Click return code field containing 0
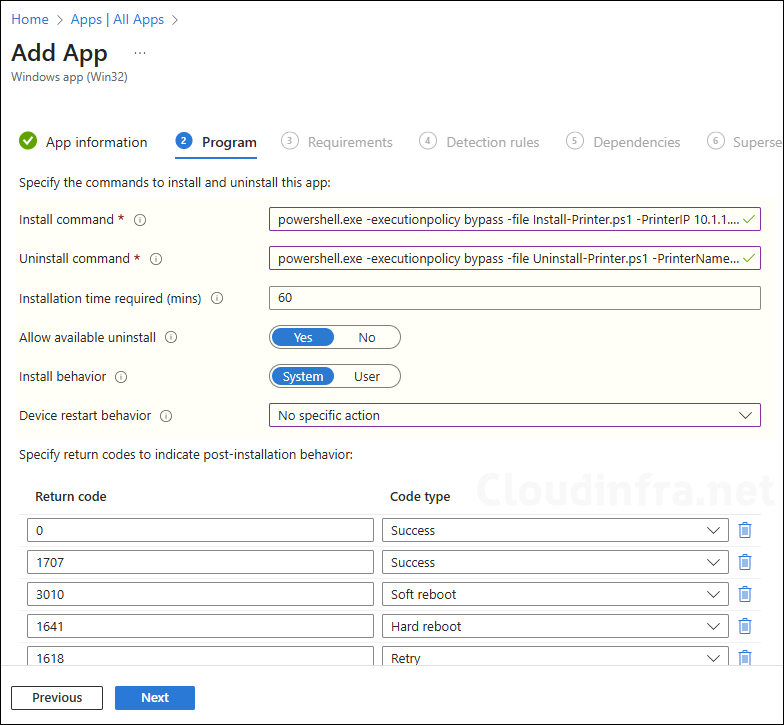Image resolution: width=784 pixels, height=725 pixels. pyautogui.click(x=200, y=530)
